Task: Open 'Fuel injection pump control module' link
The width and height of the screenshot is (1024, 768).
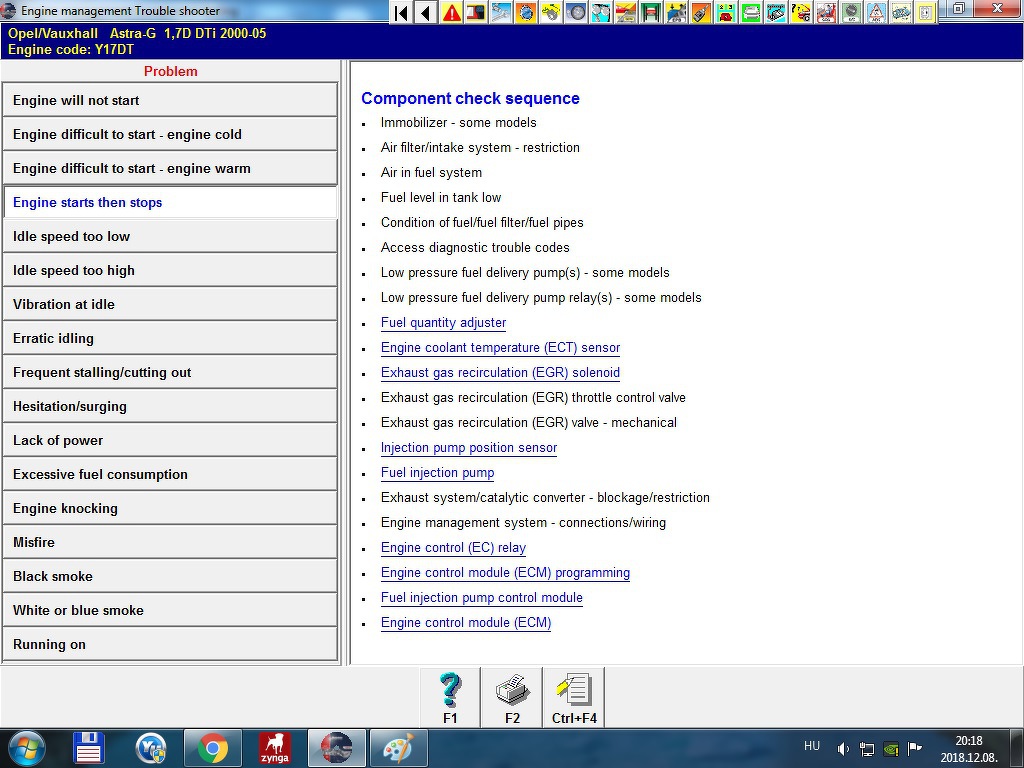Action: pos(482,598)
